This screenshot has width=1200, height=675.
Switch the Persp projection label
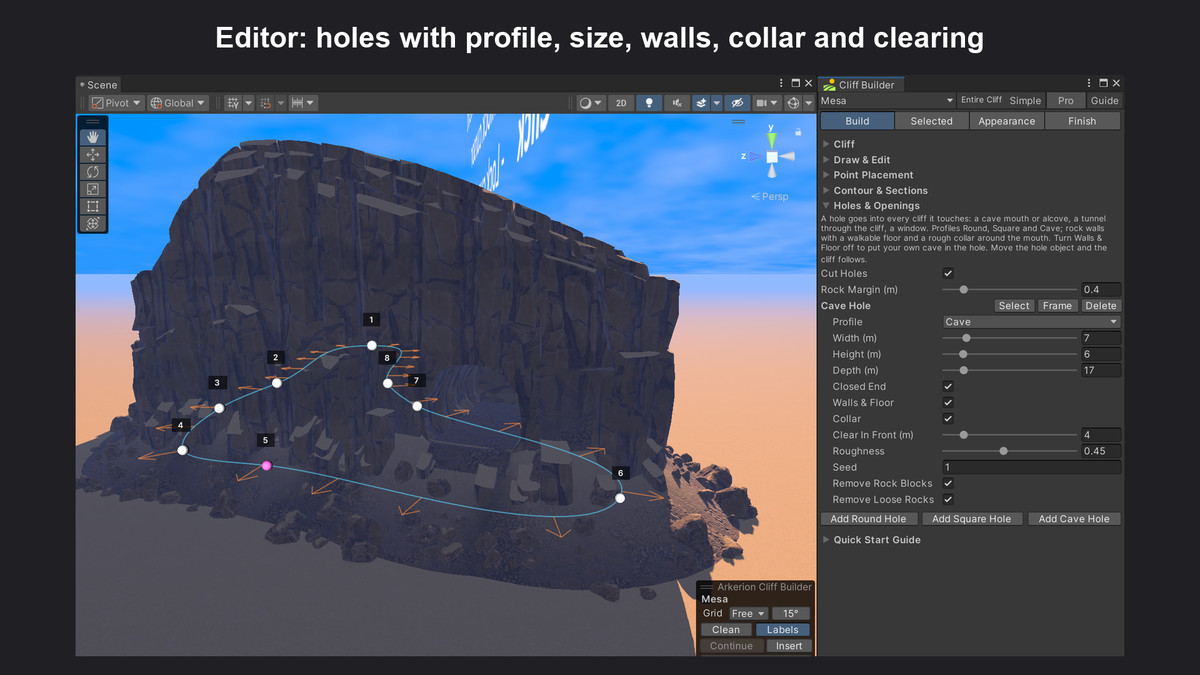(x=771, y=196)
